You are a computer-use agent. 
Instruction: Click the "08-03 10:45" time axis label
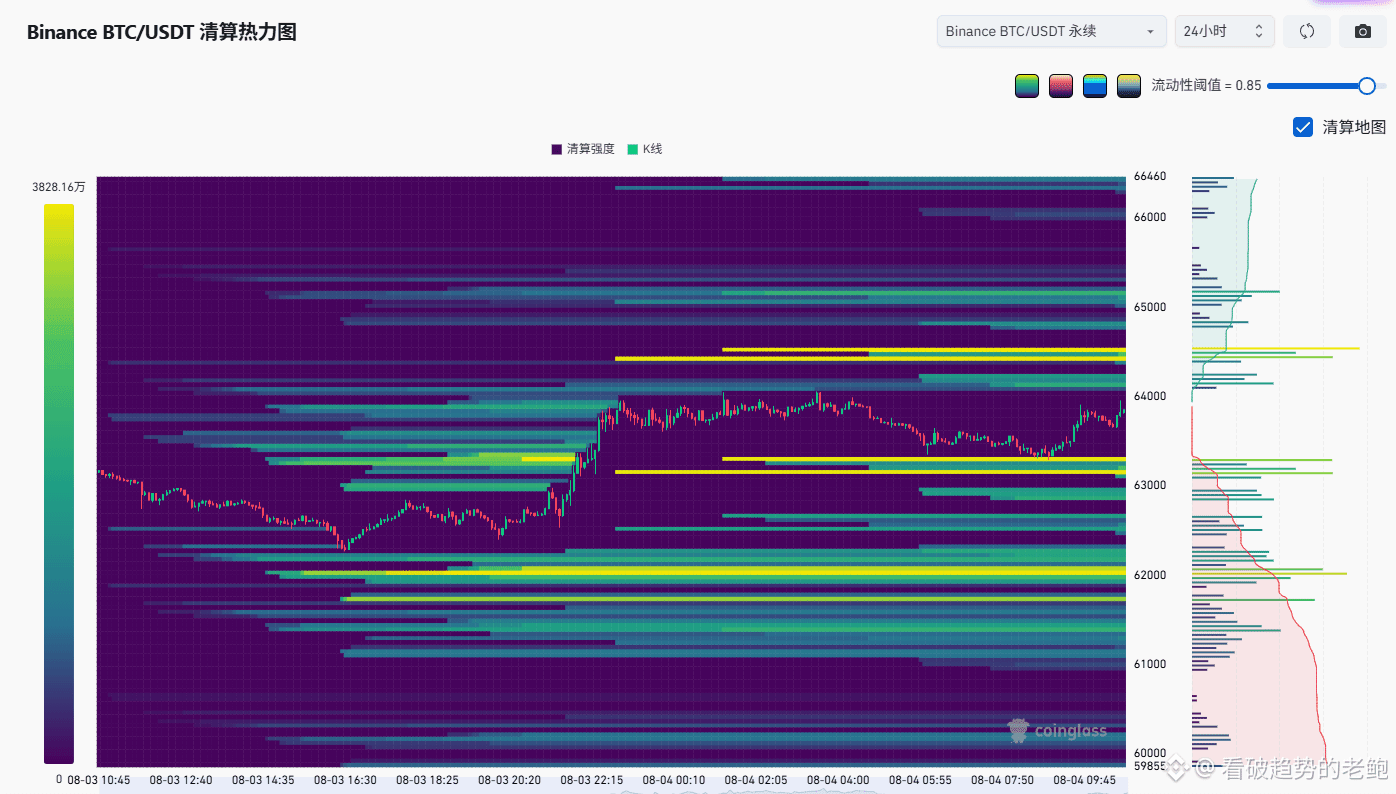coord(99,780)
